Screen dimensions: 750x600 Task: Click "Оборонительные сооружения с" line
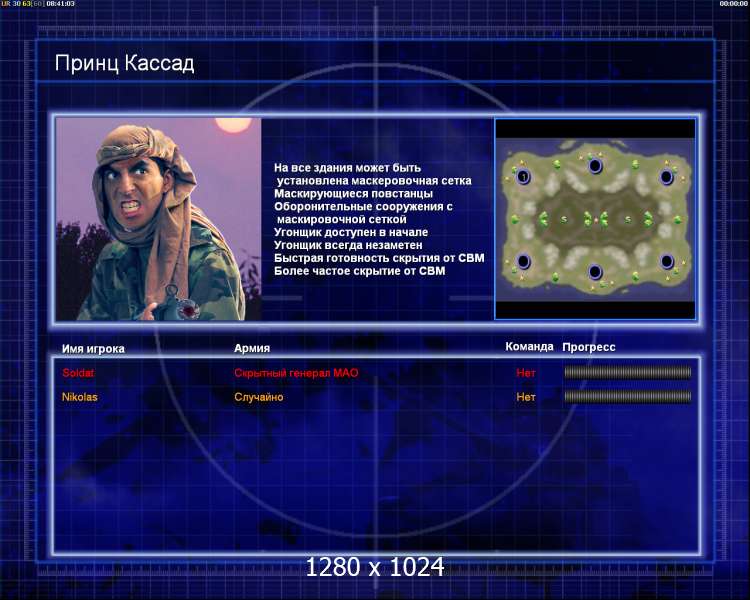[363, 207]
